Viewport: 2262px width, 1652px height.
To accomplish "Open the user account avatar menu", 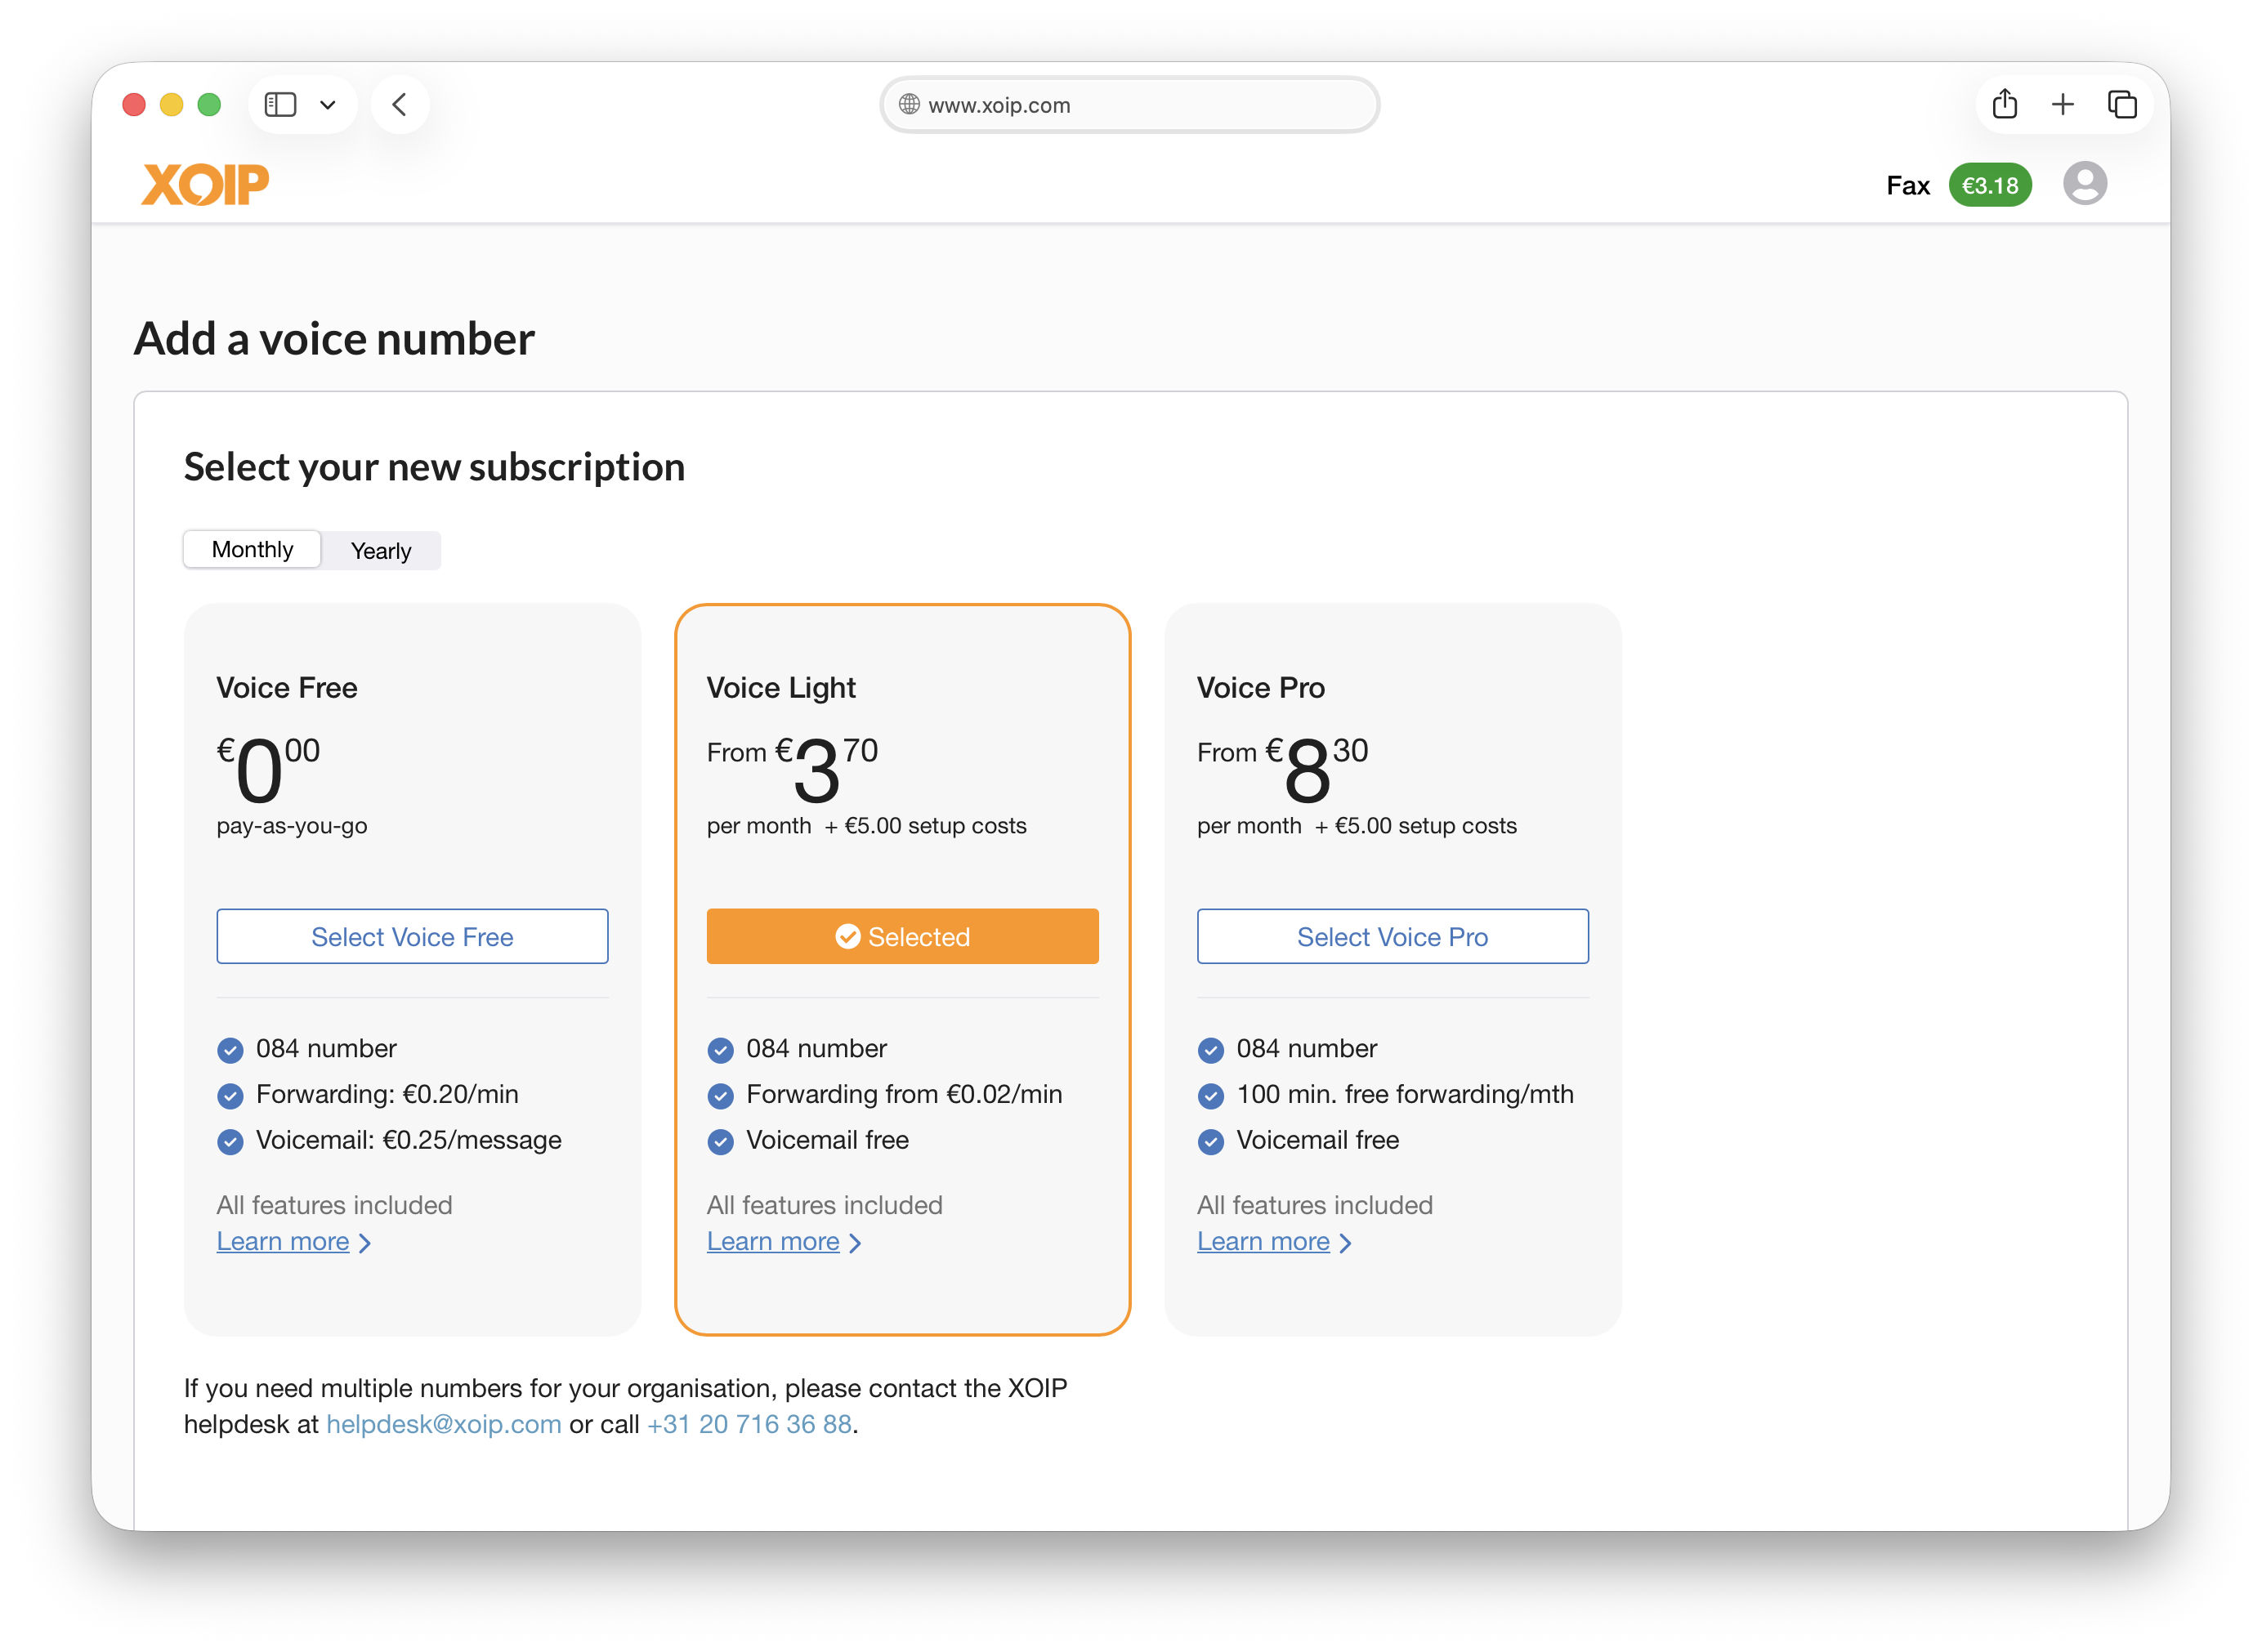I will click(x=2084, y=184).
